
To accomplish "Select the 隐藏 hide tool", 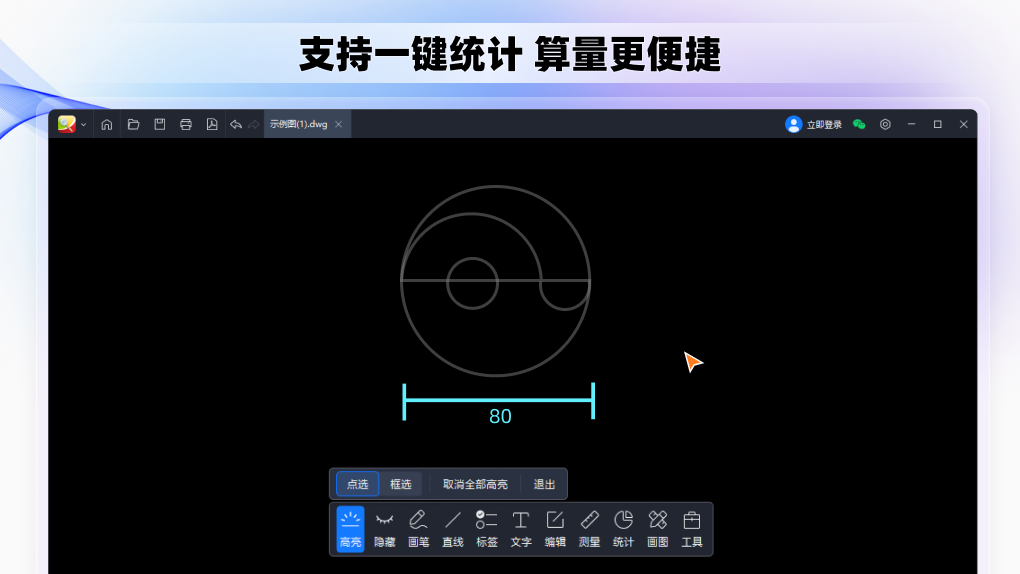I will point(384,529).
